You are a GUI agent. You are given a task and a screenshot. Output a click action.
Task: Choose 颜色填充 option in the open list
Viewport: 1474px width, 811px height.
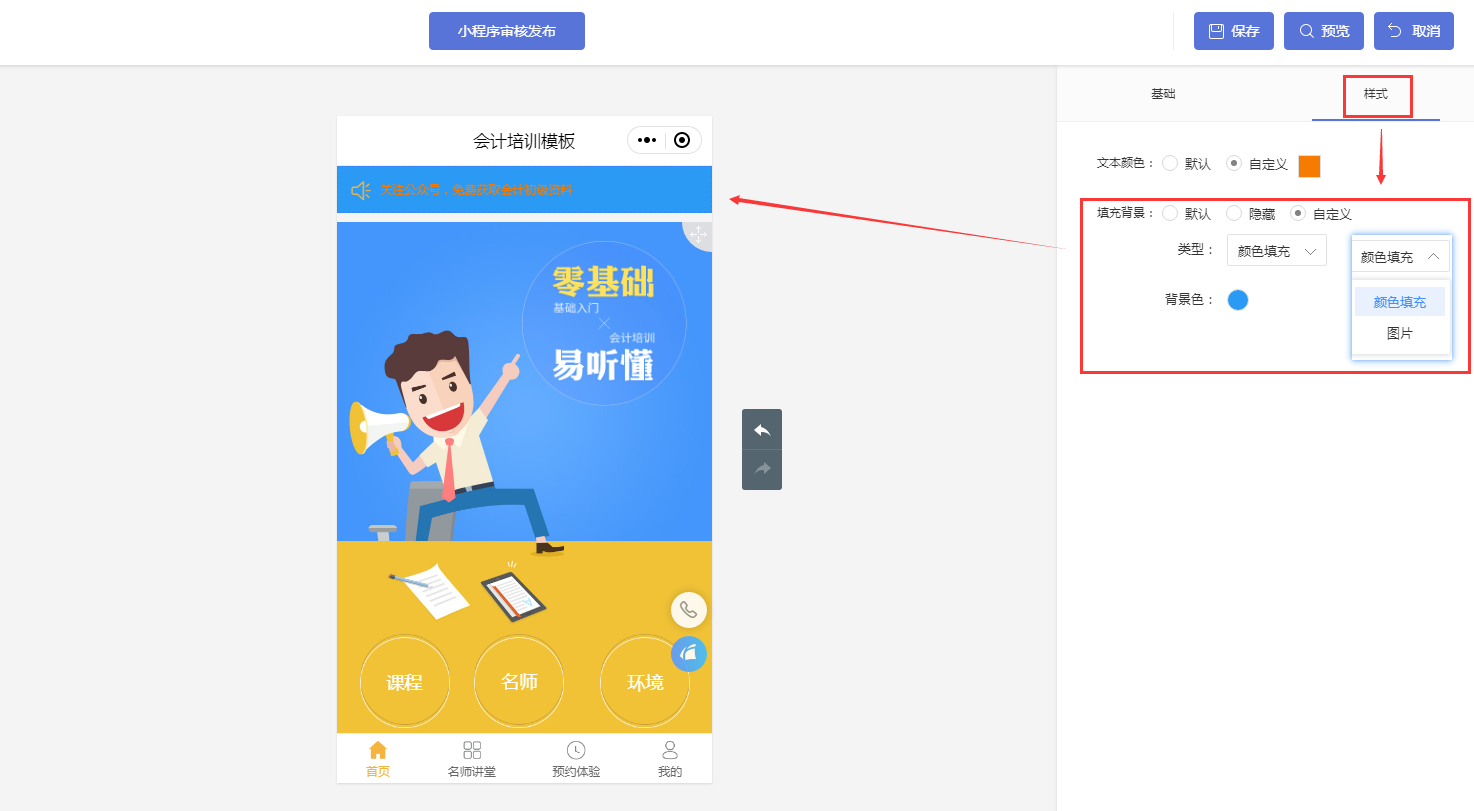(1400, 302)
